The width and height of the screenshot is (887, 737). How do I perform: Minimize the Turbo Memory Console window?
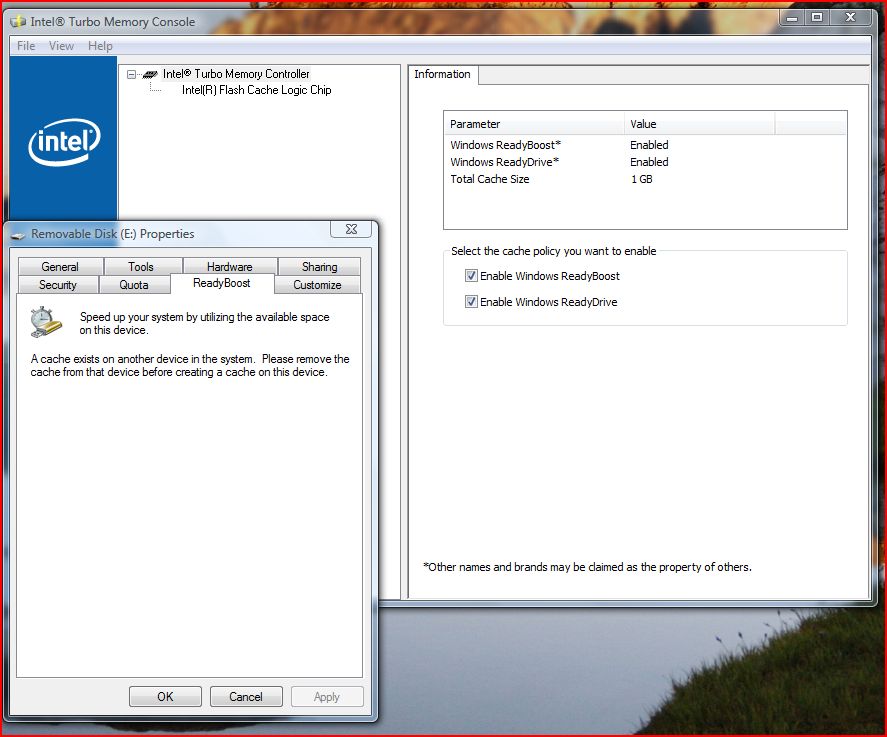[x=792, y=18]
